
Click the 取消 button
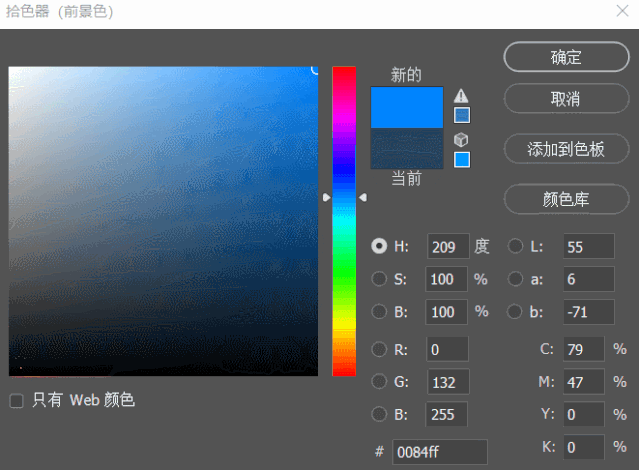[x=566, y=99]
